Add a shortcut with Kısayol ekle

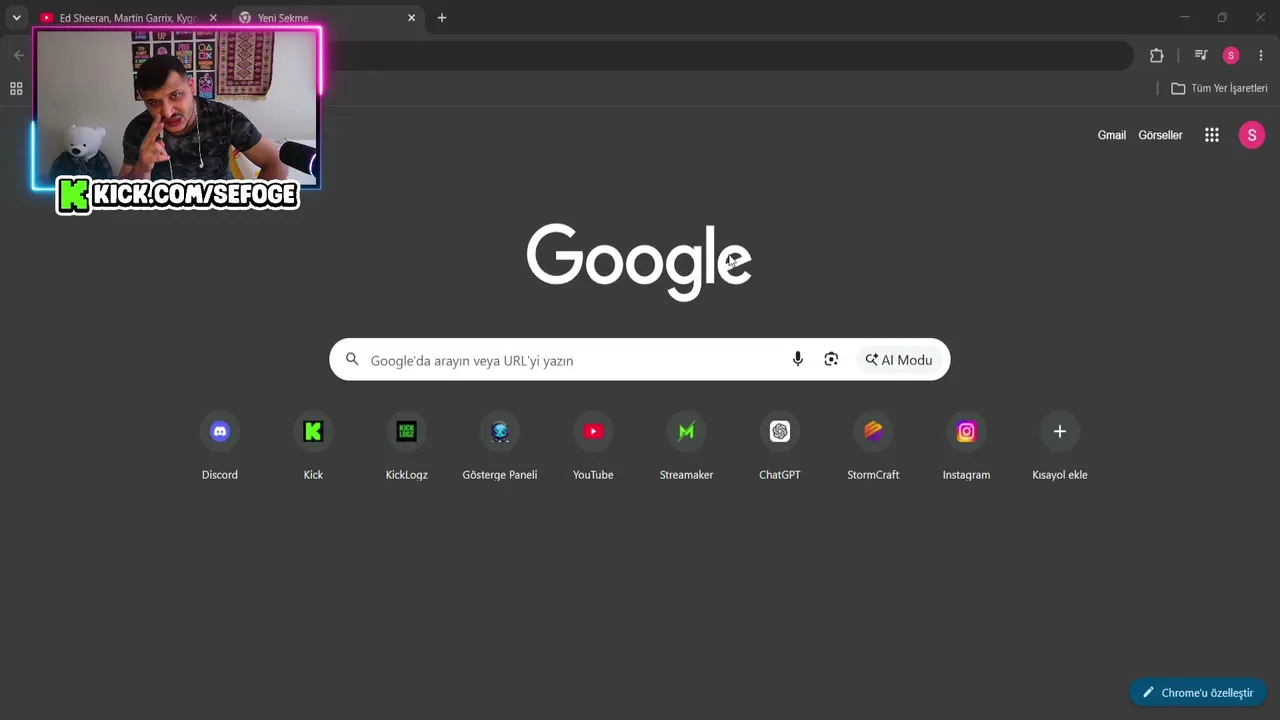point(1060,447)
